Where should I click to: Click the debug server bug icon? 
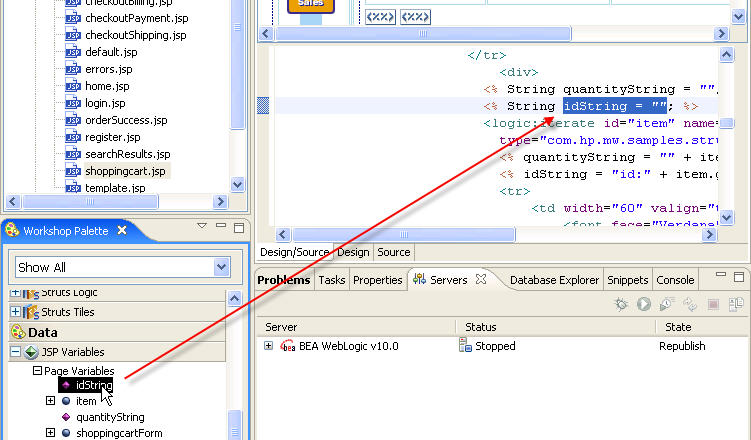(x=621, y=304)
